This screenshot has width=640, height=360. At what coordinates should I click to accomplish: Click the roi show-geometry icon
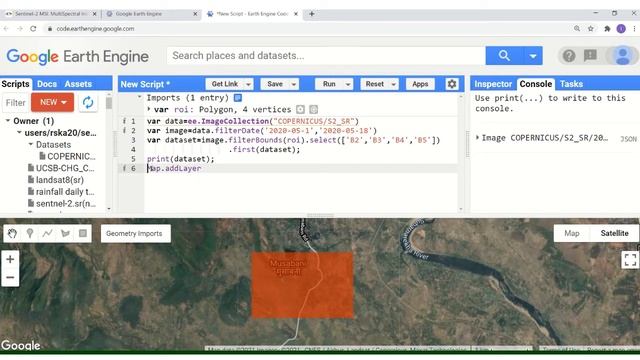click(313, 109)
